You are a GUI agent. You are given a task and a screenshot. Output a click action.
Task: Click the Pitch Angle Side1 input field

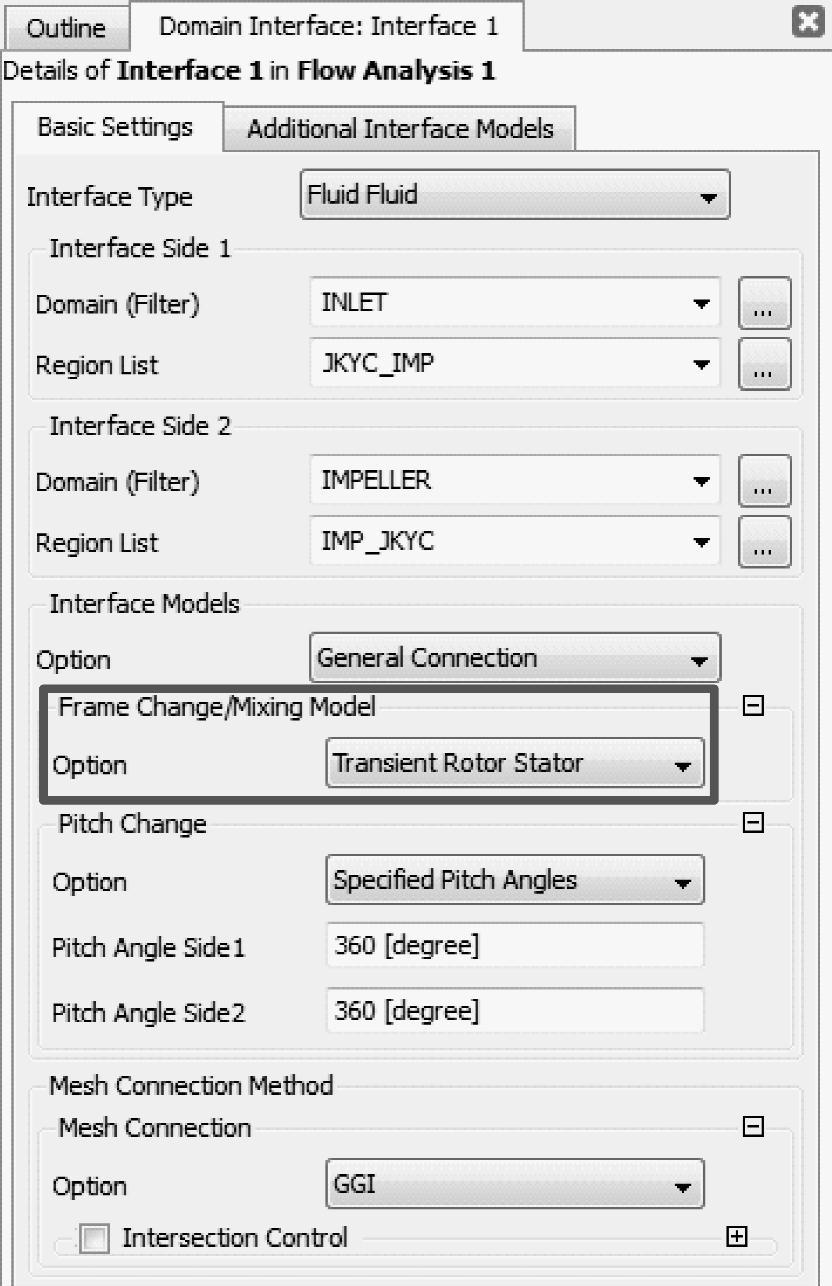[x=515, y=946]
